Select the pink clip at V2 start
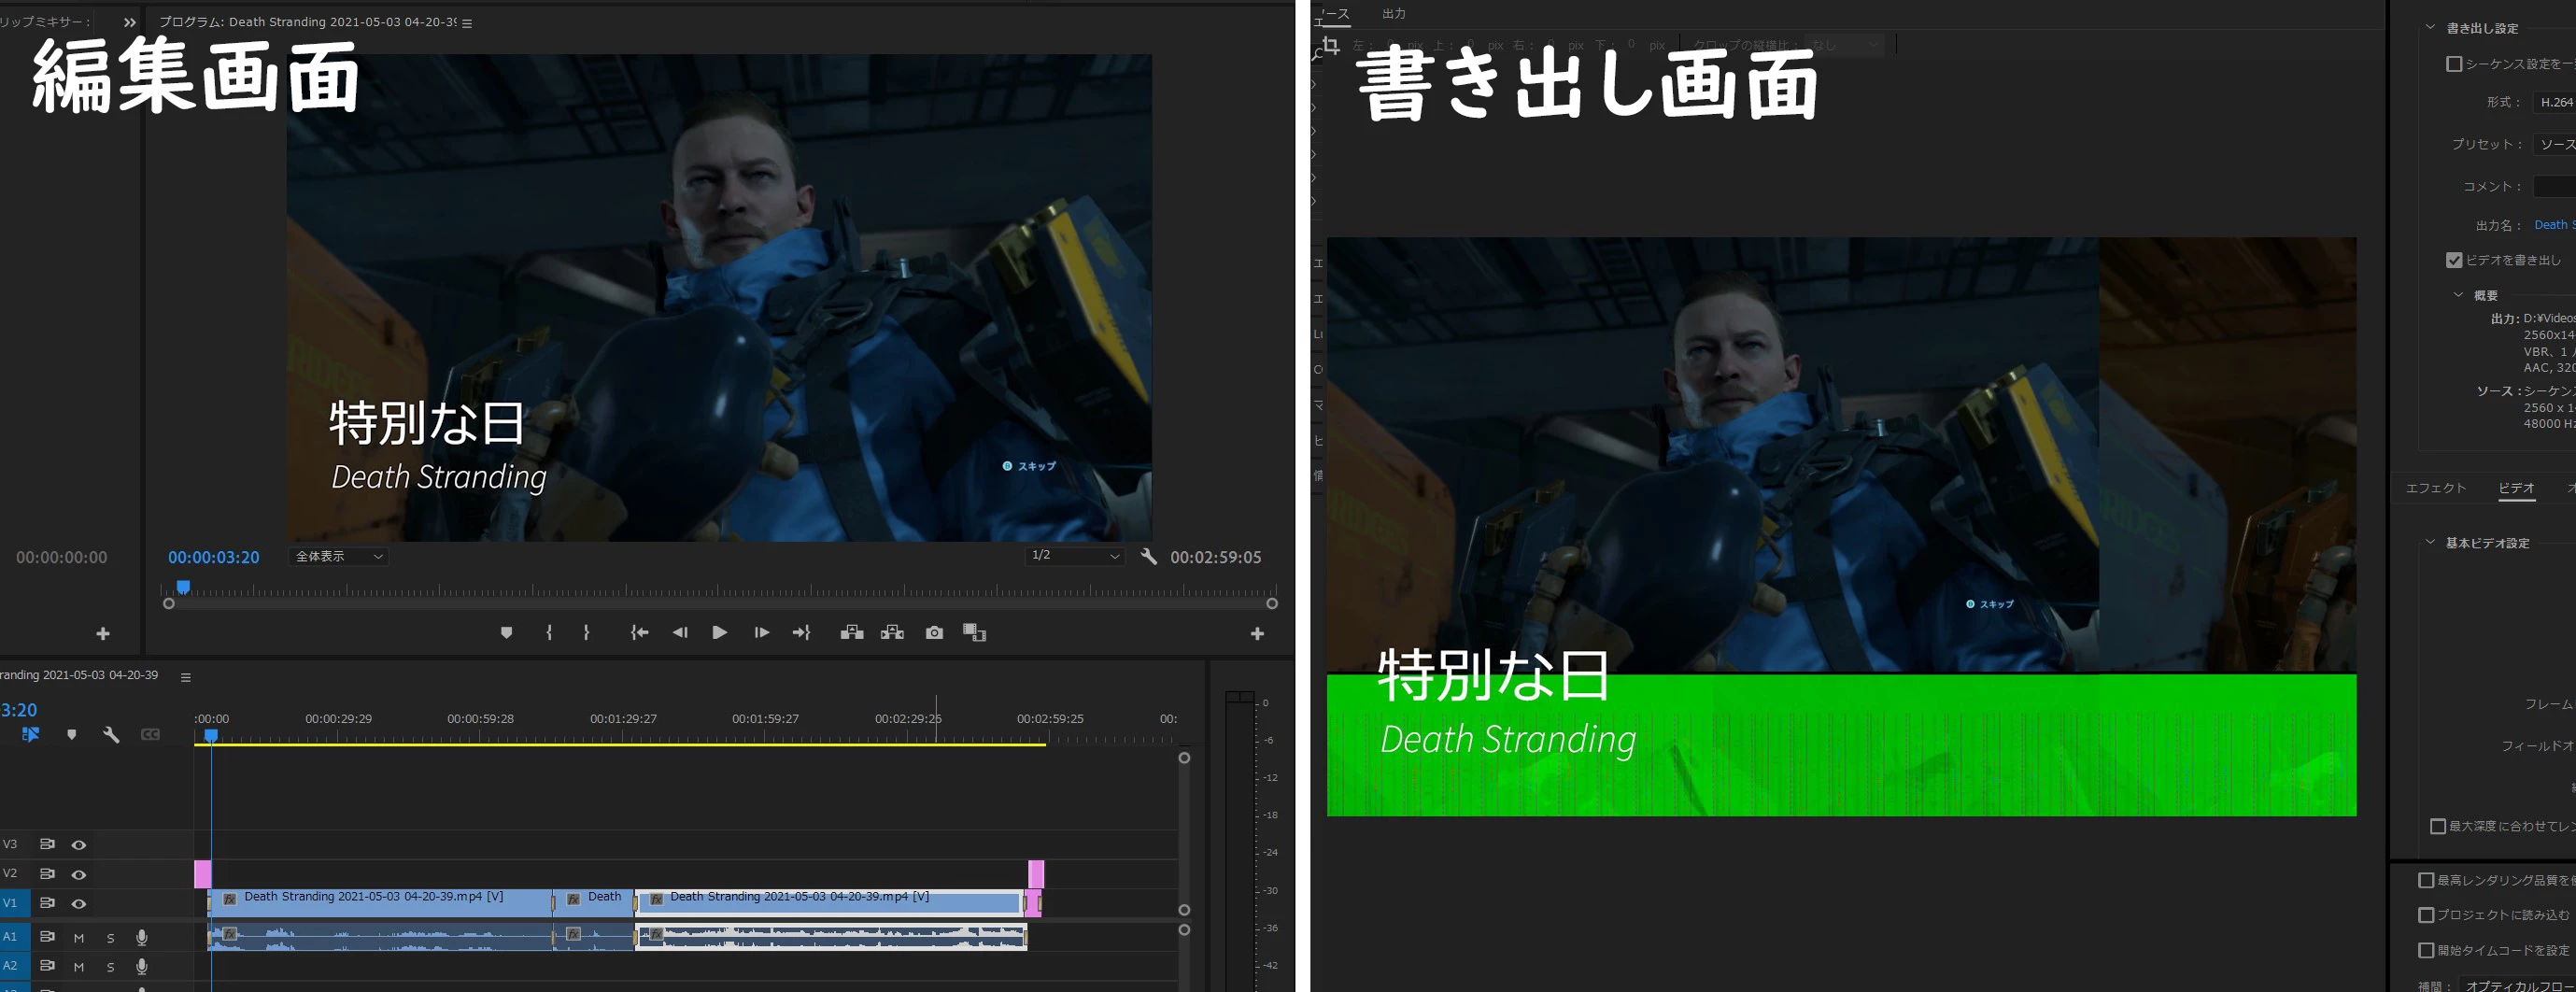This screenshot has height=992, width=2576. click(x=203, y=874)
